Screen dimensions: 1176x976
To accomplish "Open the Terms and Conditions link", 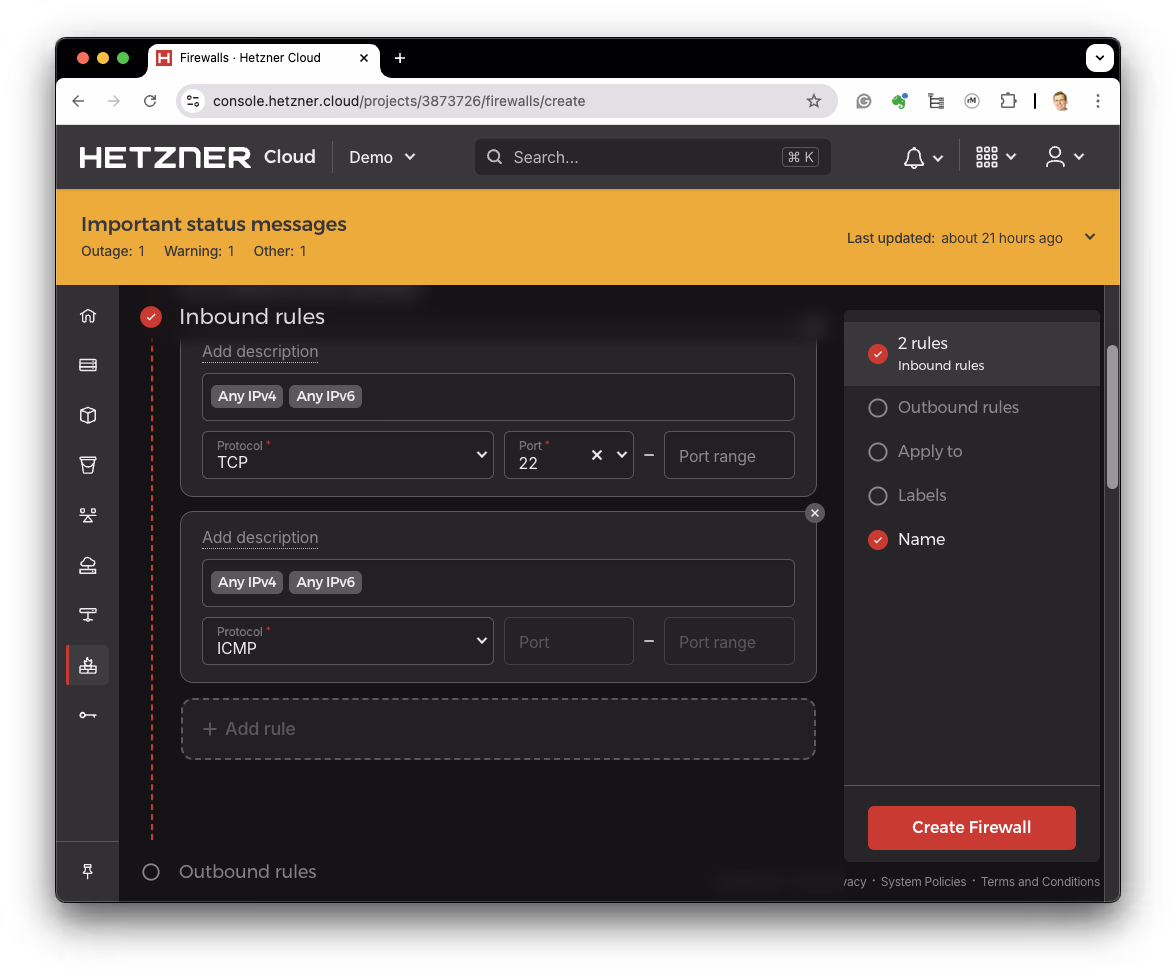I will (1040, 881).
